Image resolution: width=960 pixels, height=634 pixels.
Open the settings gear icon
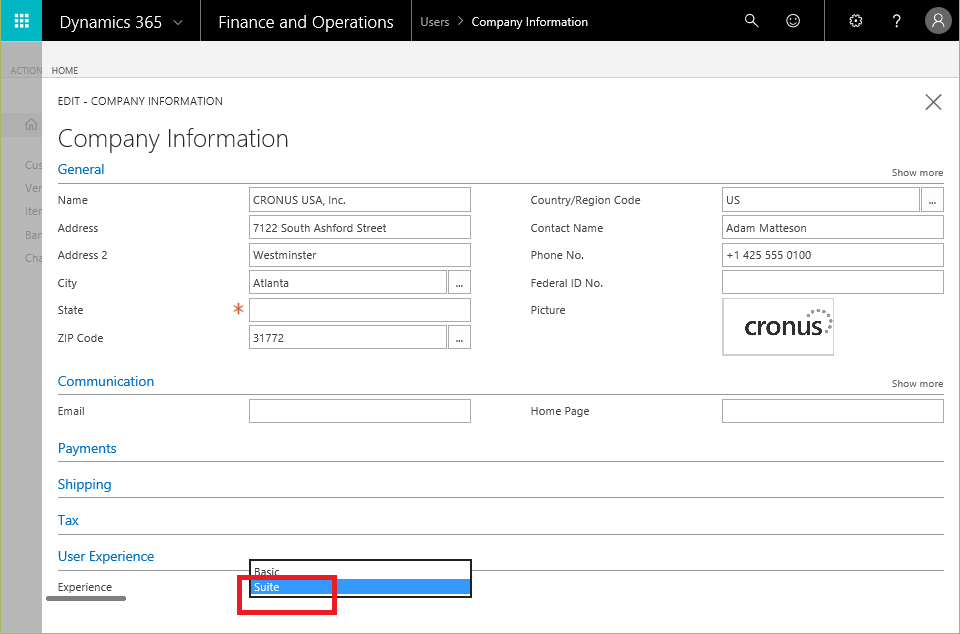(855, 21)
